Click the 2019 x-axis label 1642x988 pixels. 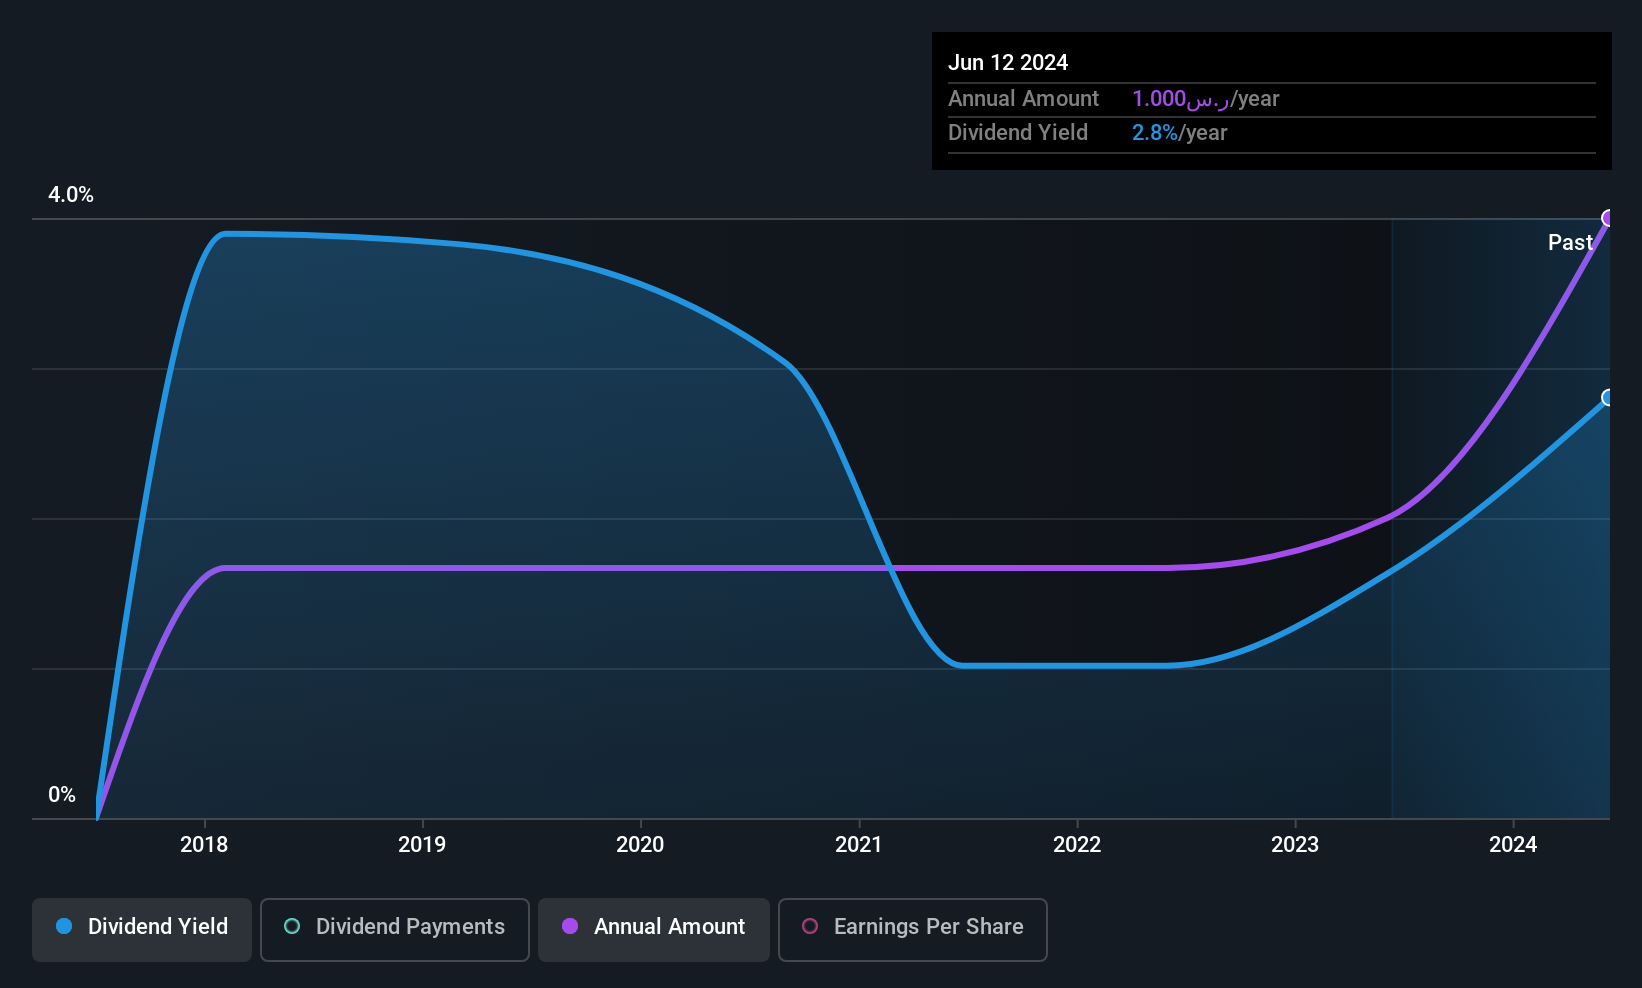[x=422, y=845]
